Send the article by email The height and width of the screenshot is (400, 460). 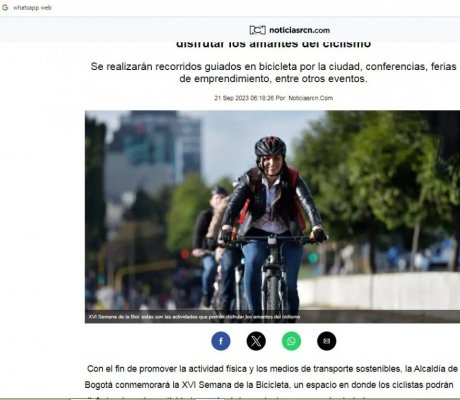327,341
